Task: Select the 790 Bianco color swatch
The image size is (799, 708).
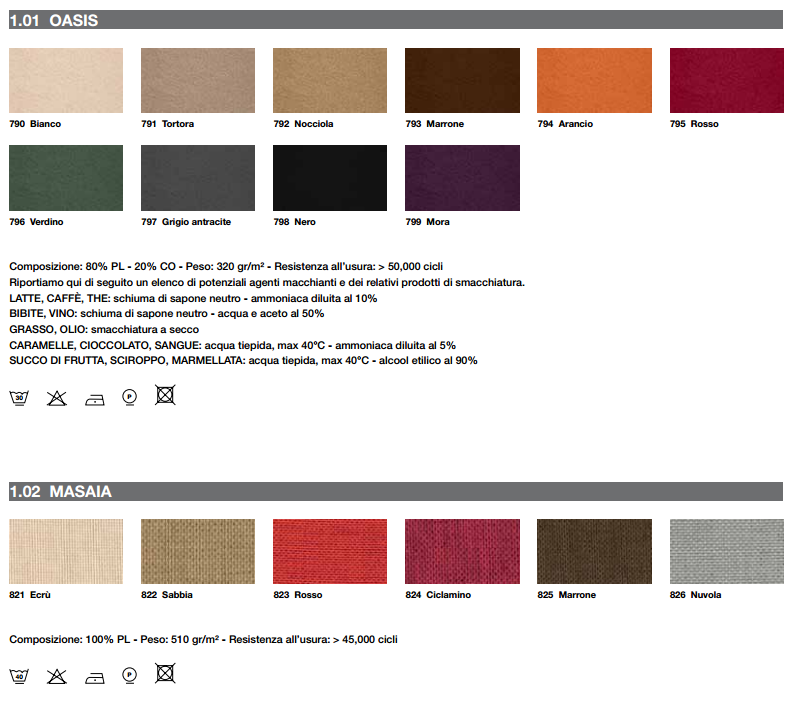Action: click(66, 81)
